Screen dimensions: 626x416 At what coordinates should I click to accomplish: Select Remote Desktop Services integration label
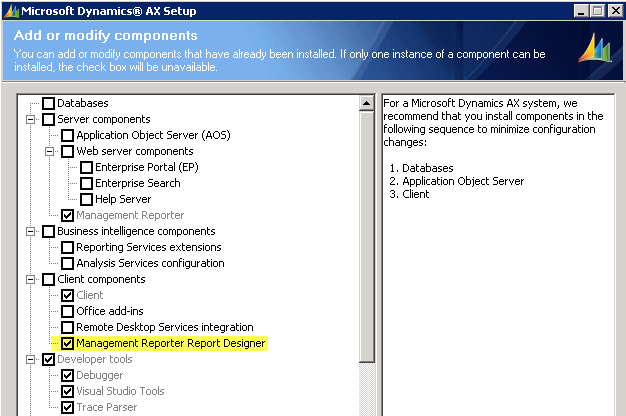click(x=164, y=327)
